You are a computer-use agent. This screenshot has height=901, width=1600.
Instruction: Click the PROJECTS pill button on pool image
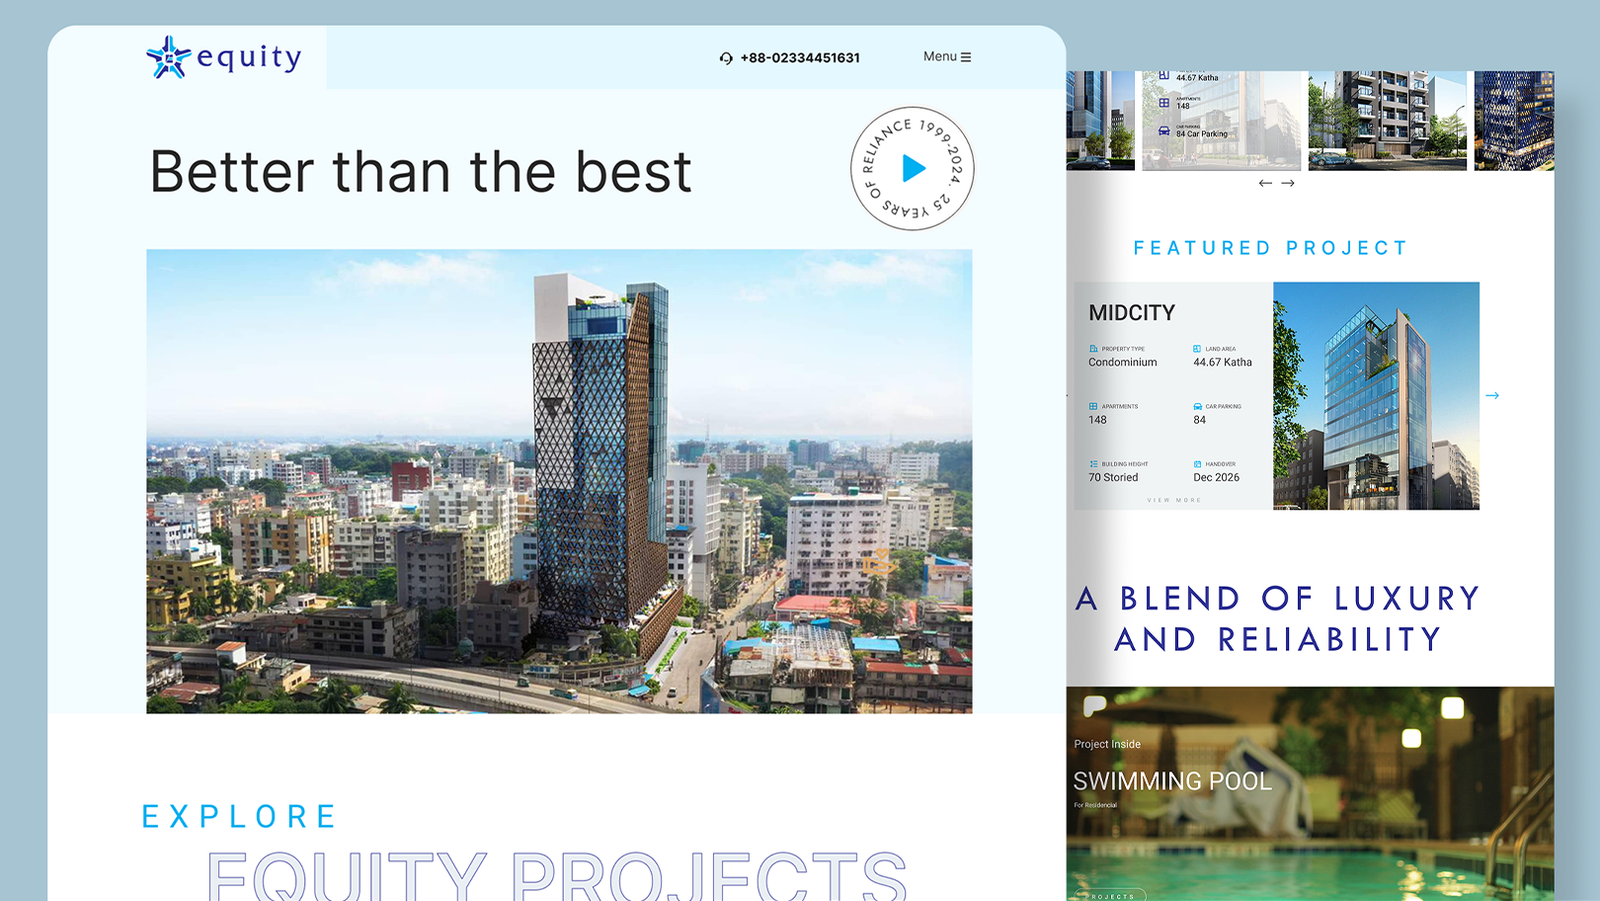click(x=1111, y=895)
